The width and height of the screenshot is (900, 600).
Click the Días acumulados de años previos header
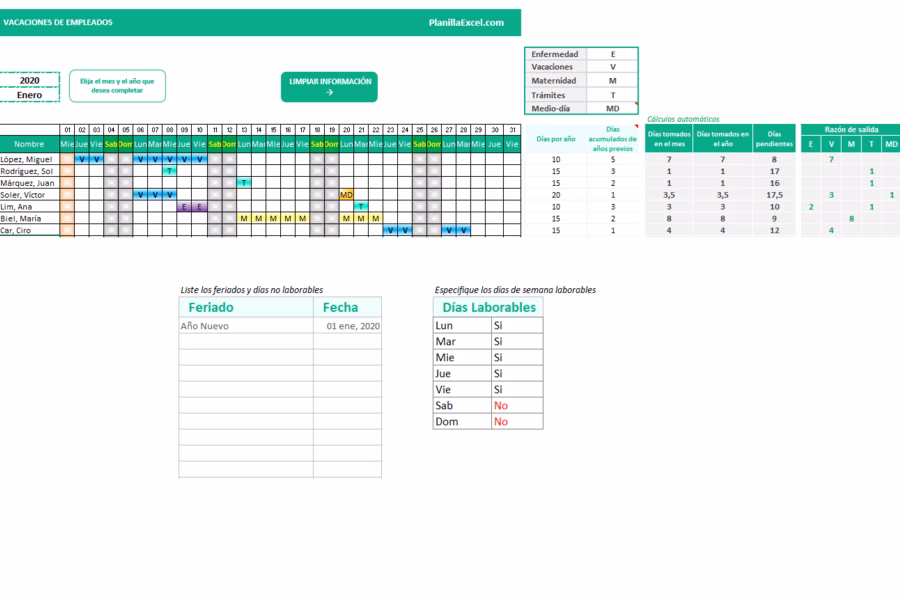point(612,139)
